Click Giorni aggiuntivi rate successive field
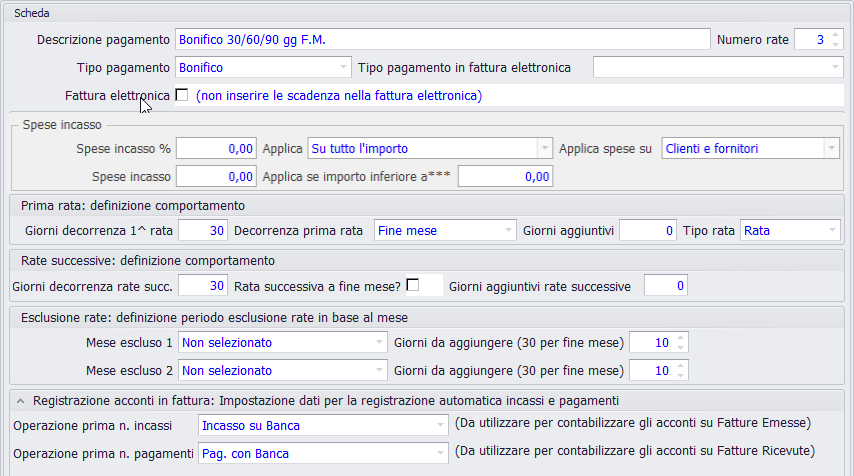The height and width of the screenshot is (476, 854). coord(666,286)
